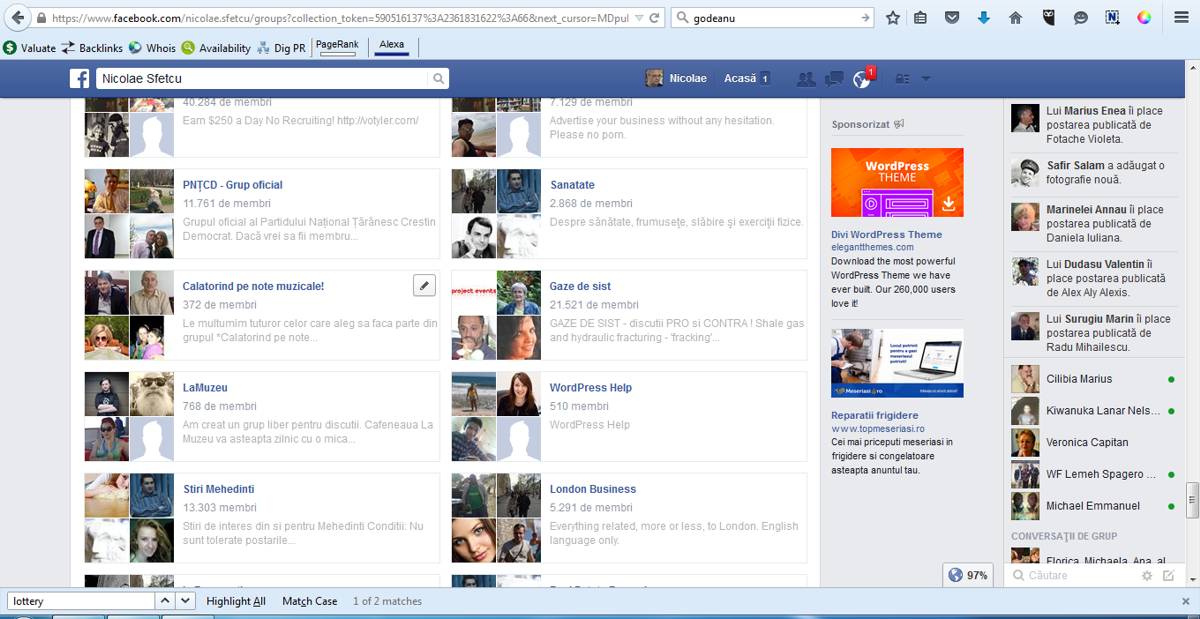Open chat with Veronica Capitan
This screenshot has width=1200, height=619.
point(1092,442)
